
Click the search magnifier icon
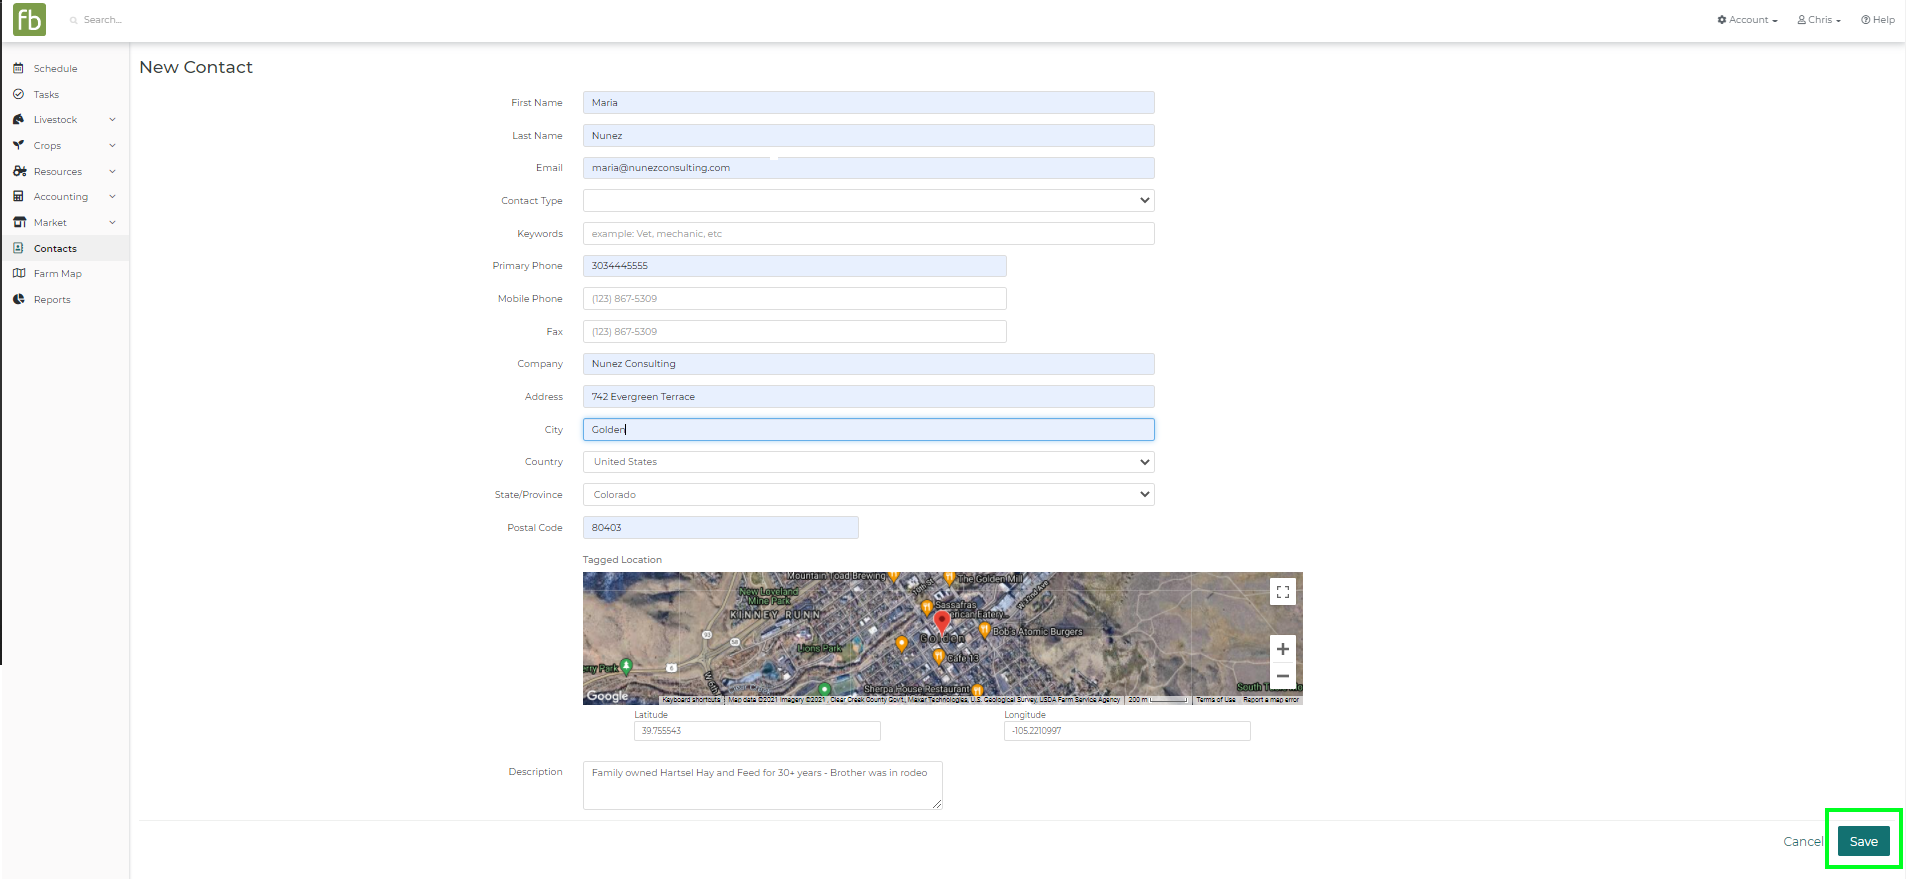(74, 20)
